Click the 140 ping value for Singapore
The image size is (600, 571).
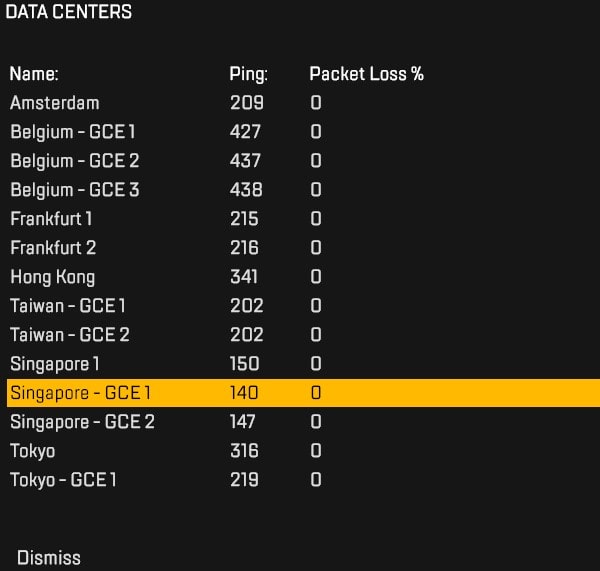(x=244, y=393)
